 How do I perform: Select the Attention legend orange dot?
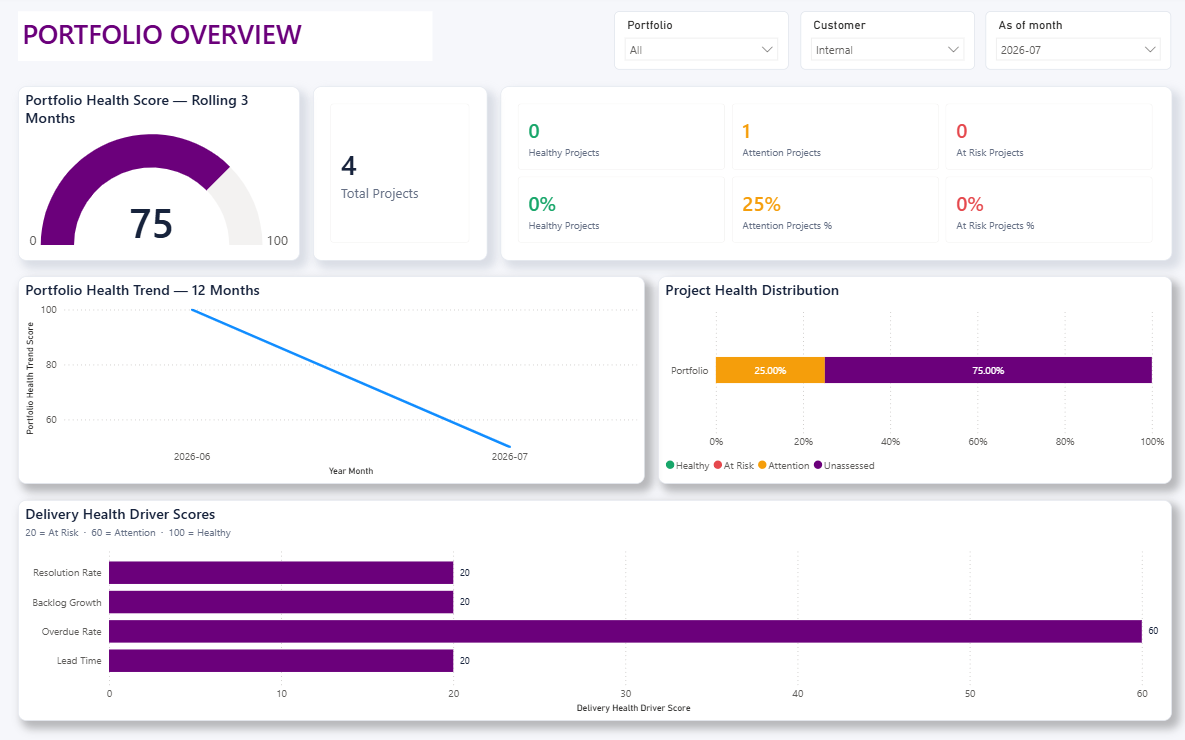762,465
